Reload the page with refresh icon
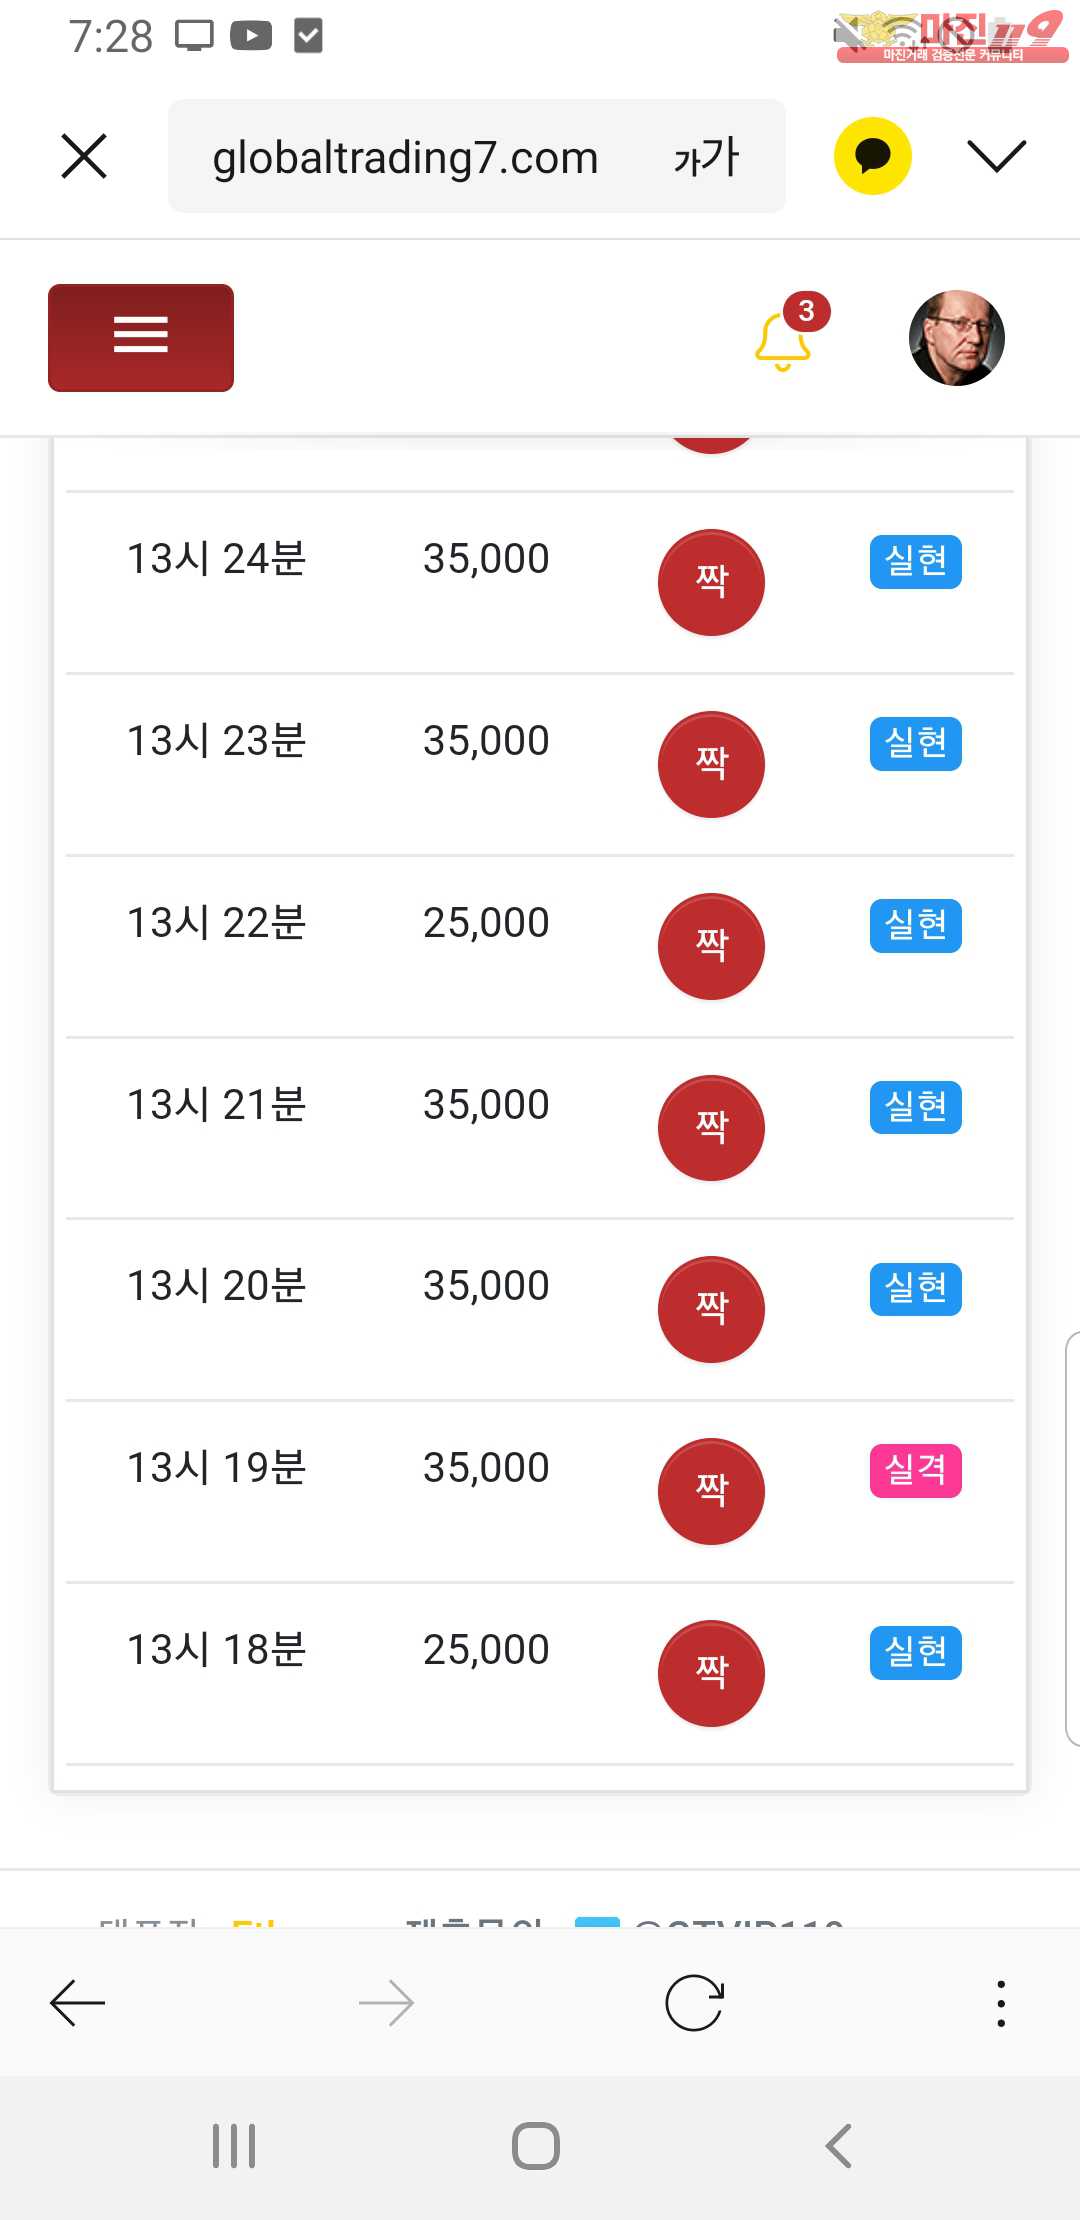The image size is (1080, 2220). [694, 2003]
